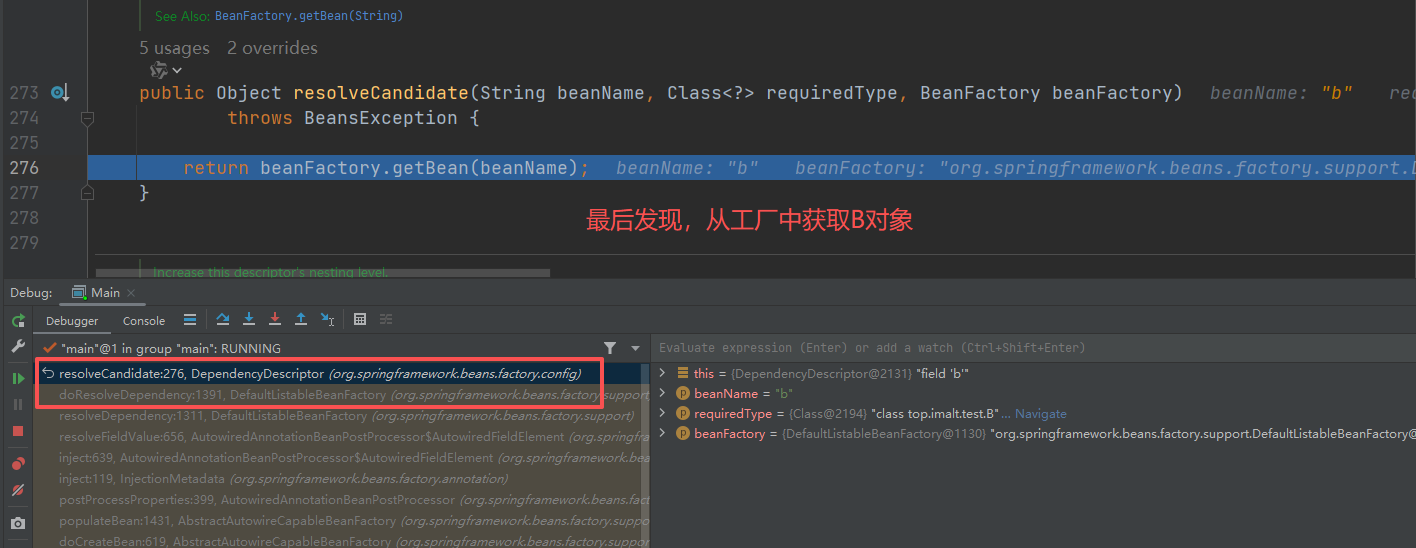
Task: Stop debugging with red square icon
Action: 18,431
